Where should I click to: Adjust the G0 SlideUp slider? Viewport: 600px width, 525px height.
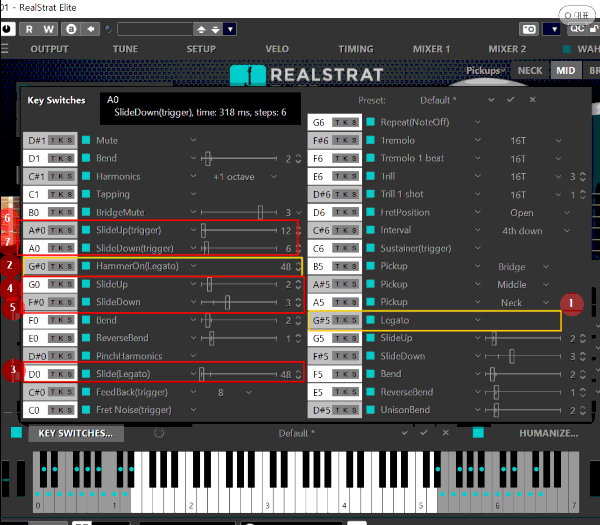point(239,284)
